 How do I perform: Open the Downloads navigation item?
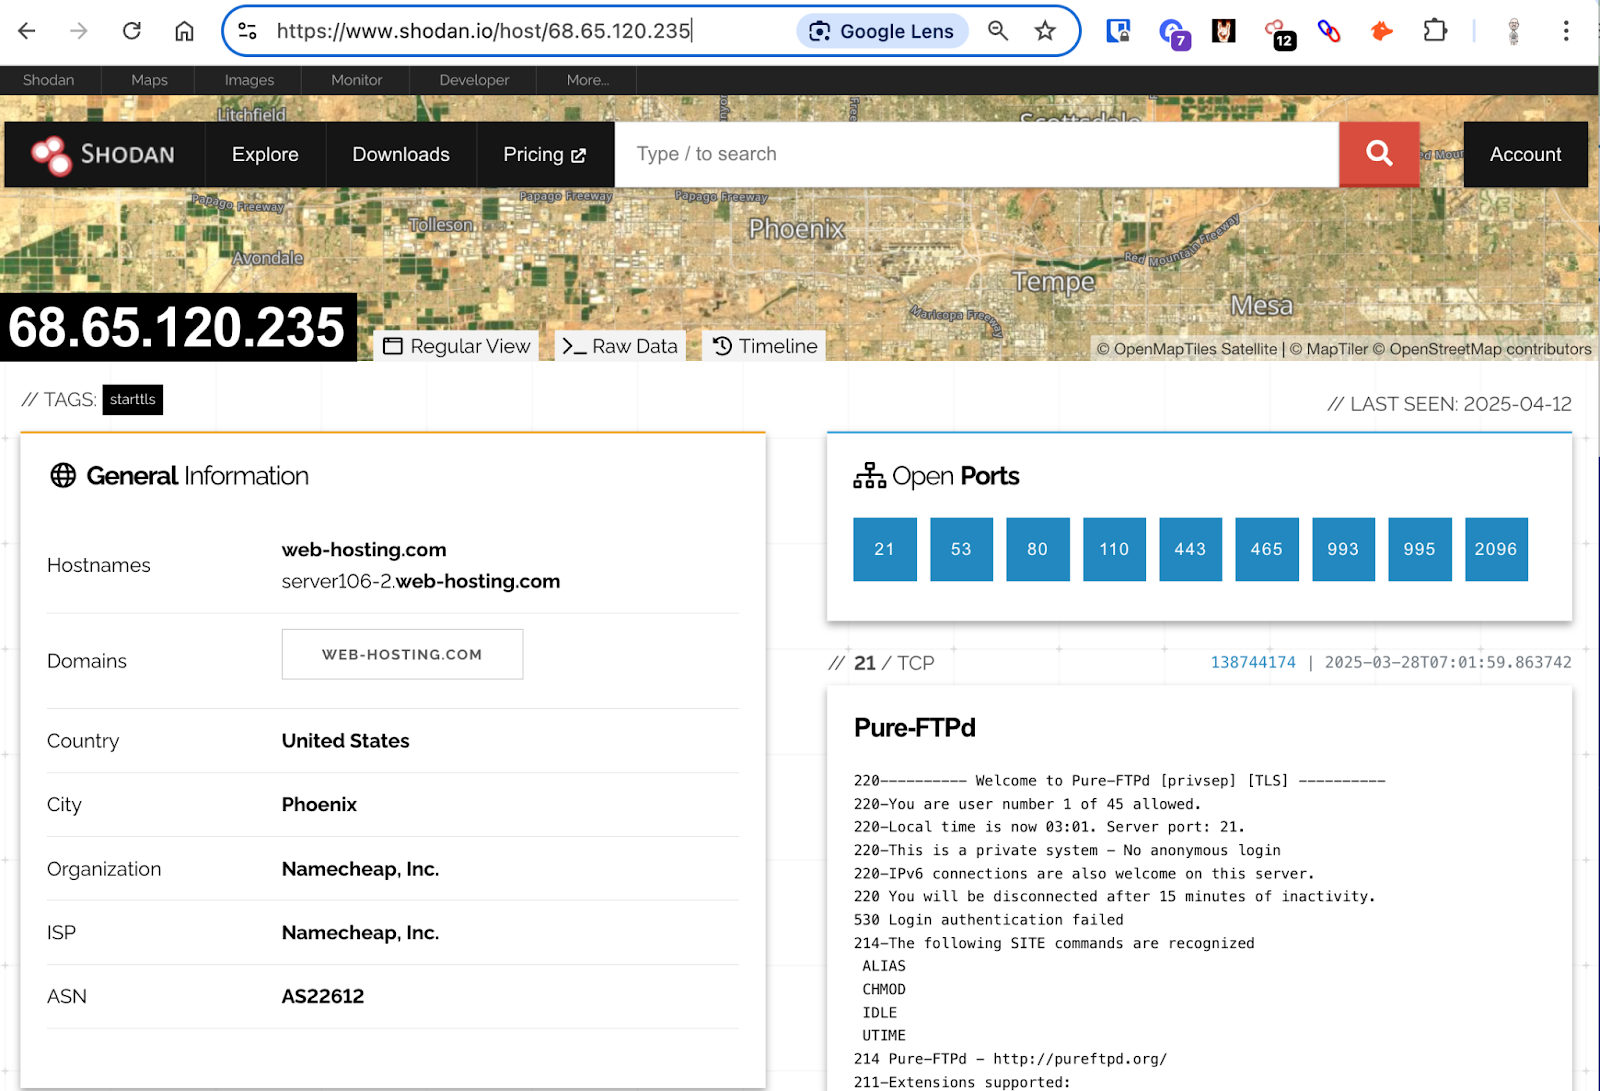point(401,155)
